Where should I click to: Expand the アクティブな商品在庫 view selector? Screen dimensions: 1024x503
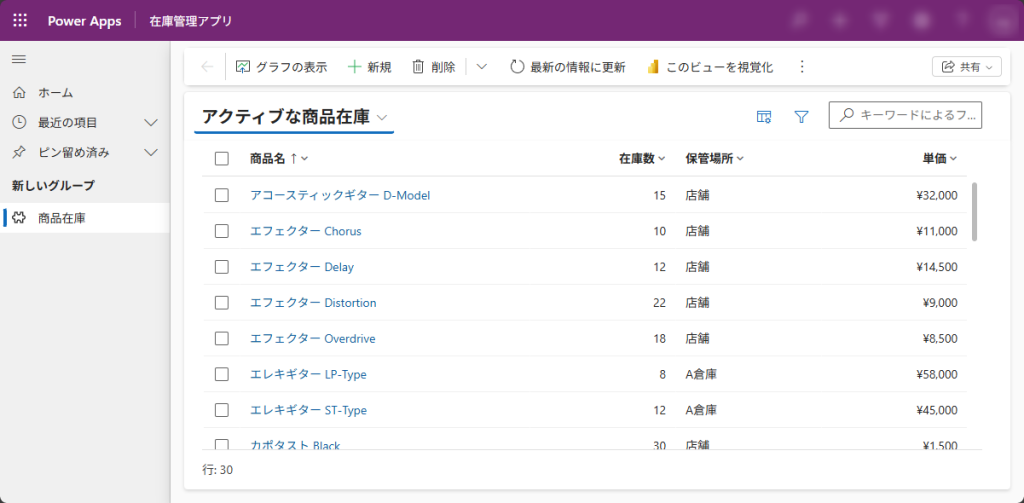click(x=382, y=118)
